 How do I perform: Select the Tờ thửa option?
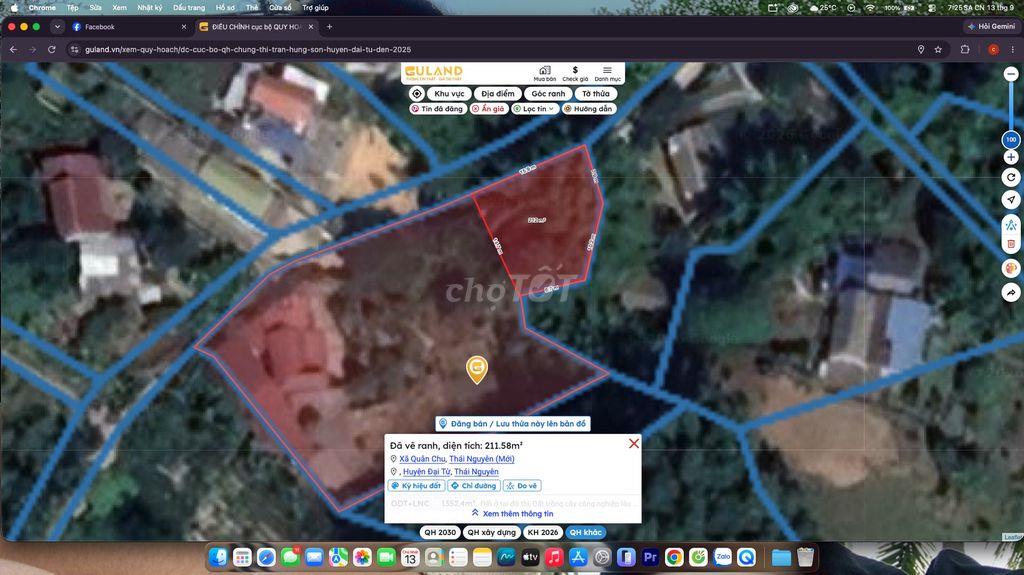click(596, 93)
